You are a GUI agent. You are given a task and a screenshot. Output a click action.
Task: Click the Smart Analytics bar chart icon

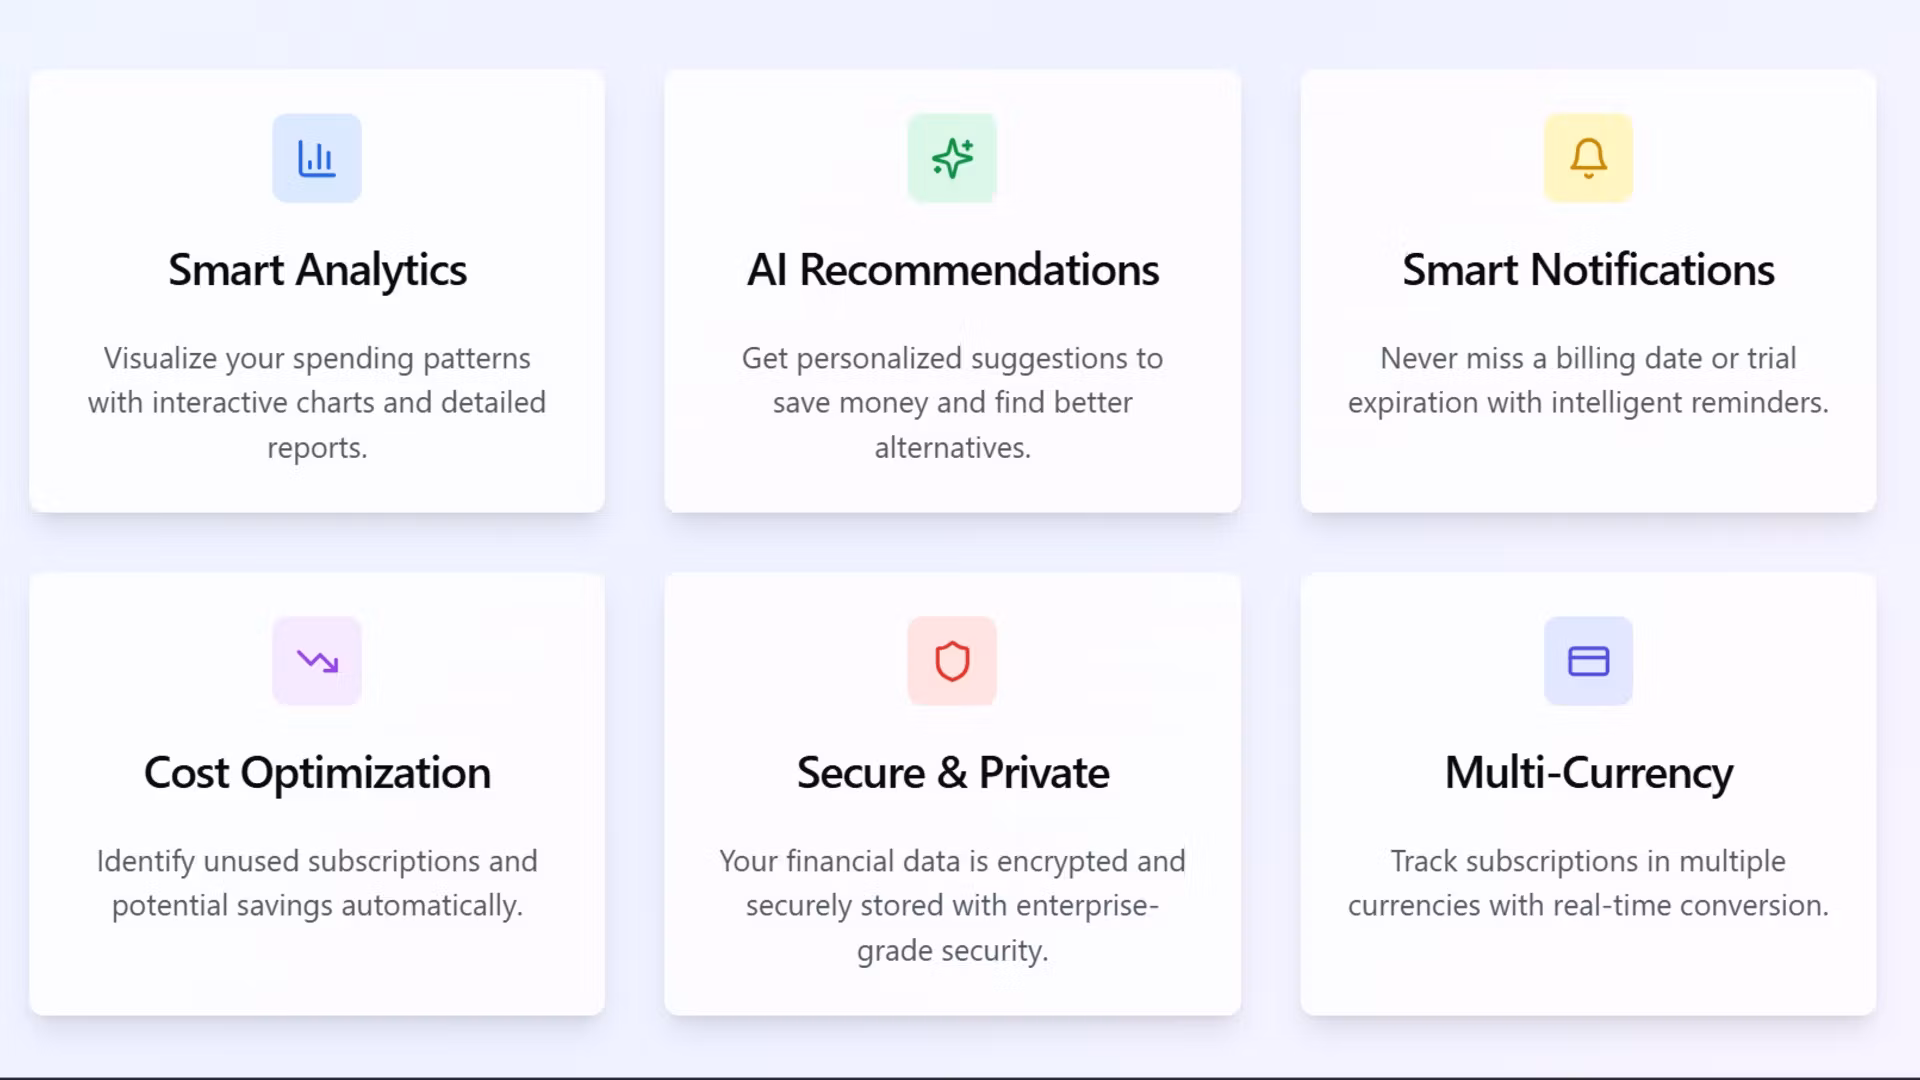tap(317, 158)
